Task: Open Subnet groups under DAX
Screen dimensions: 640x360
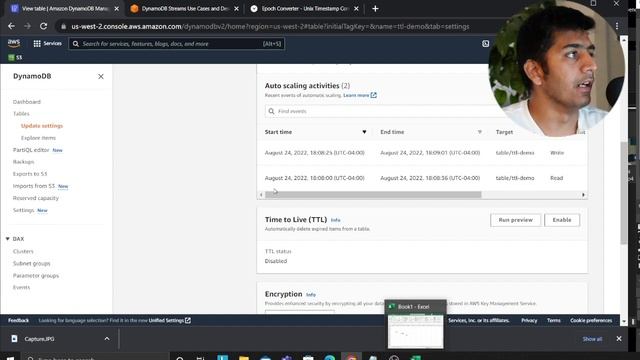Action: point(31,263)
